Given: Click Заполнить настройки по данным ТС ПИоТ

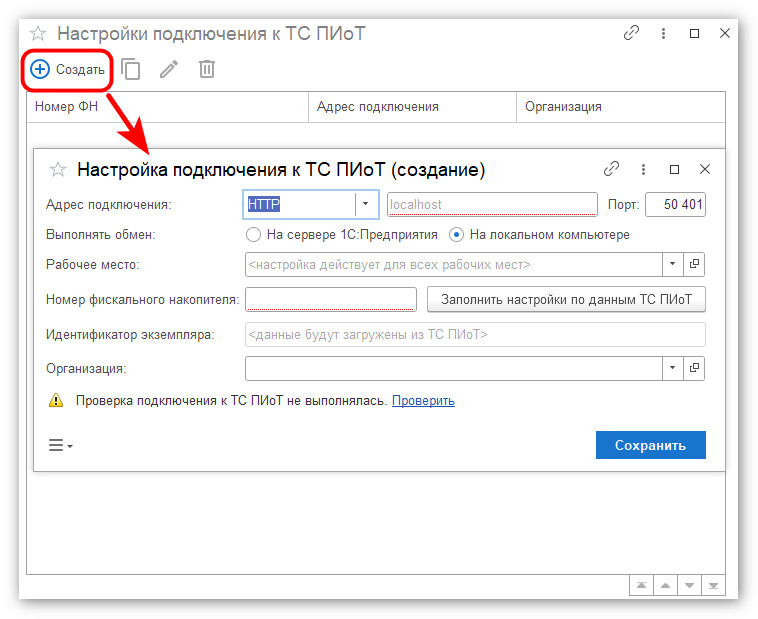Looking at the screenshot, I should click(x=566, y=299).
